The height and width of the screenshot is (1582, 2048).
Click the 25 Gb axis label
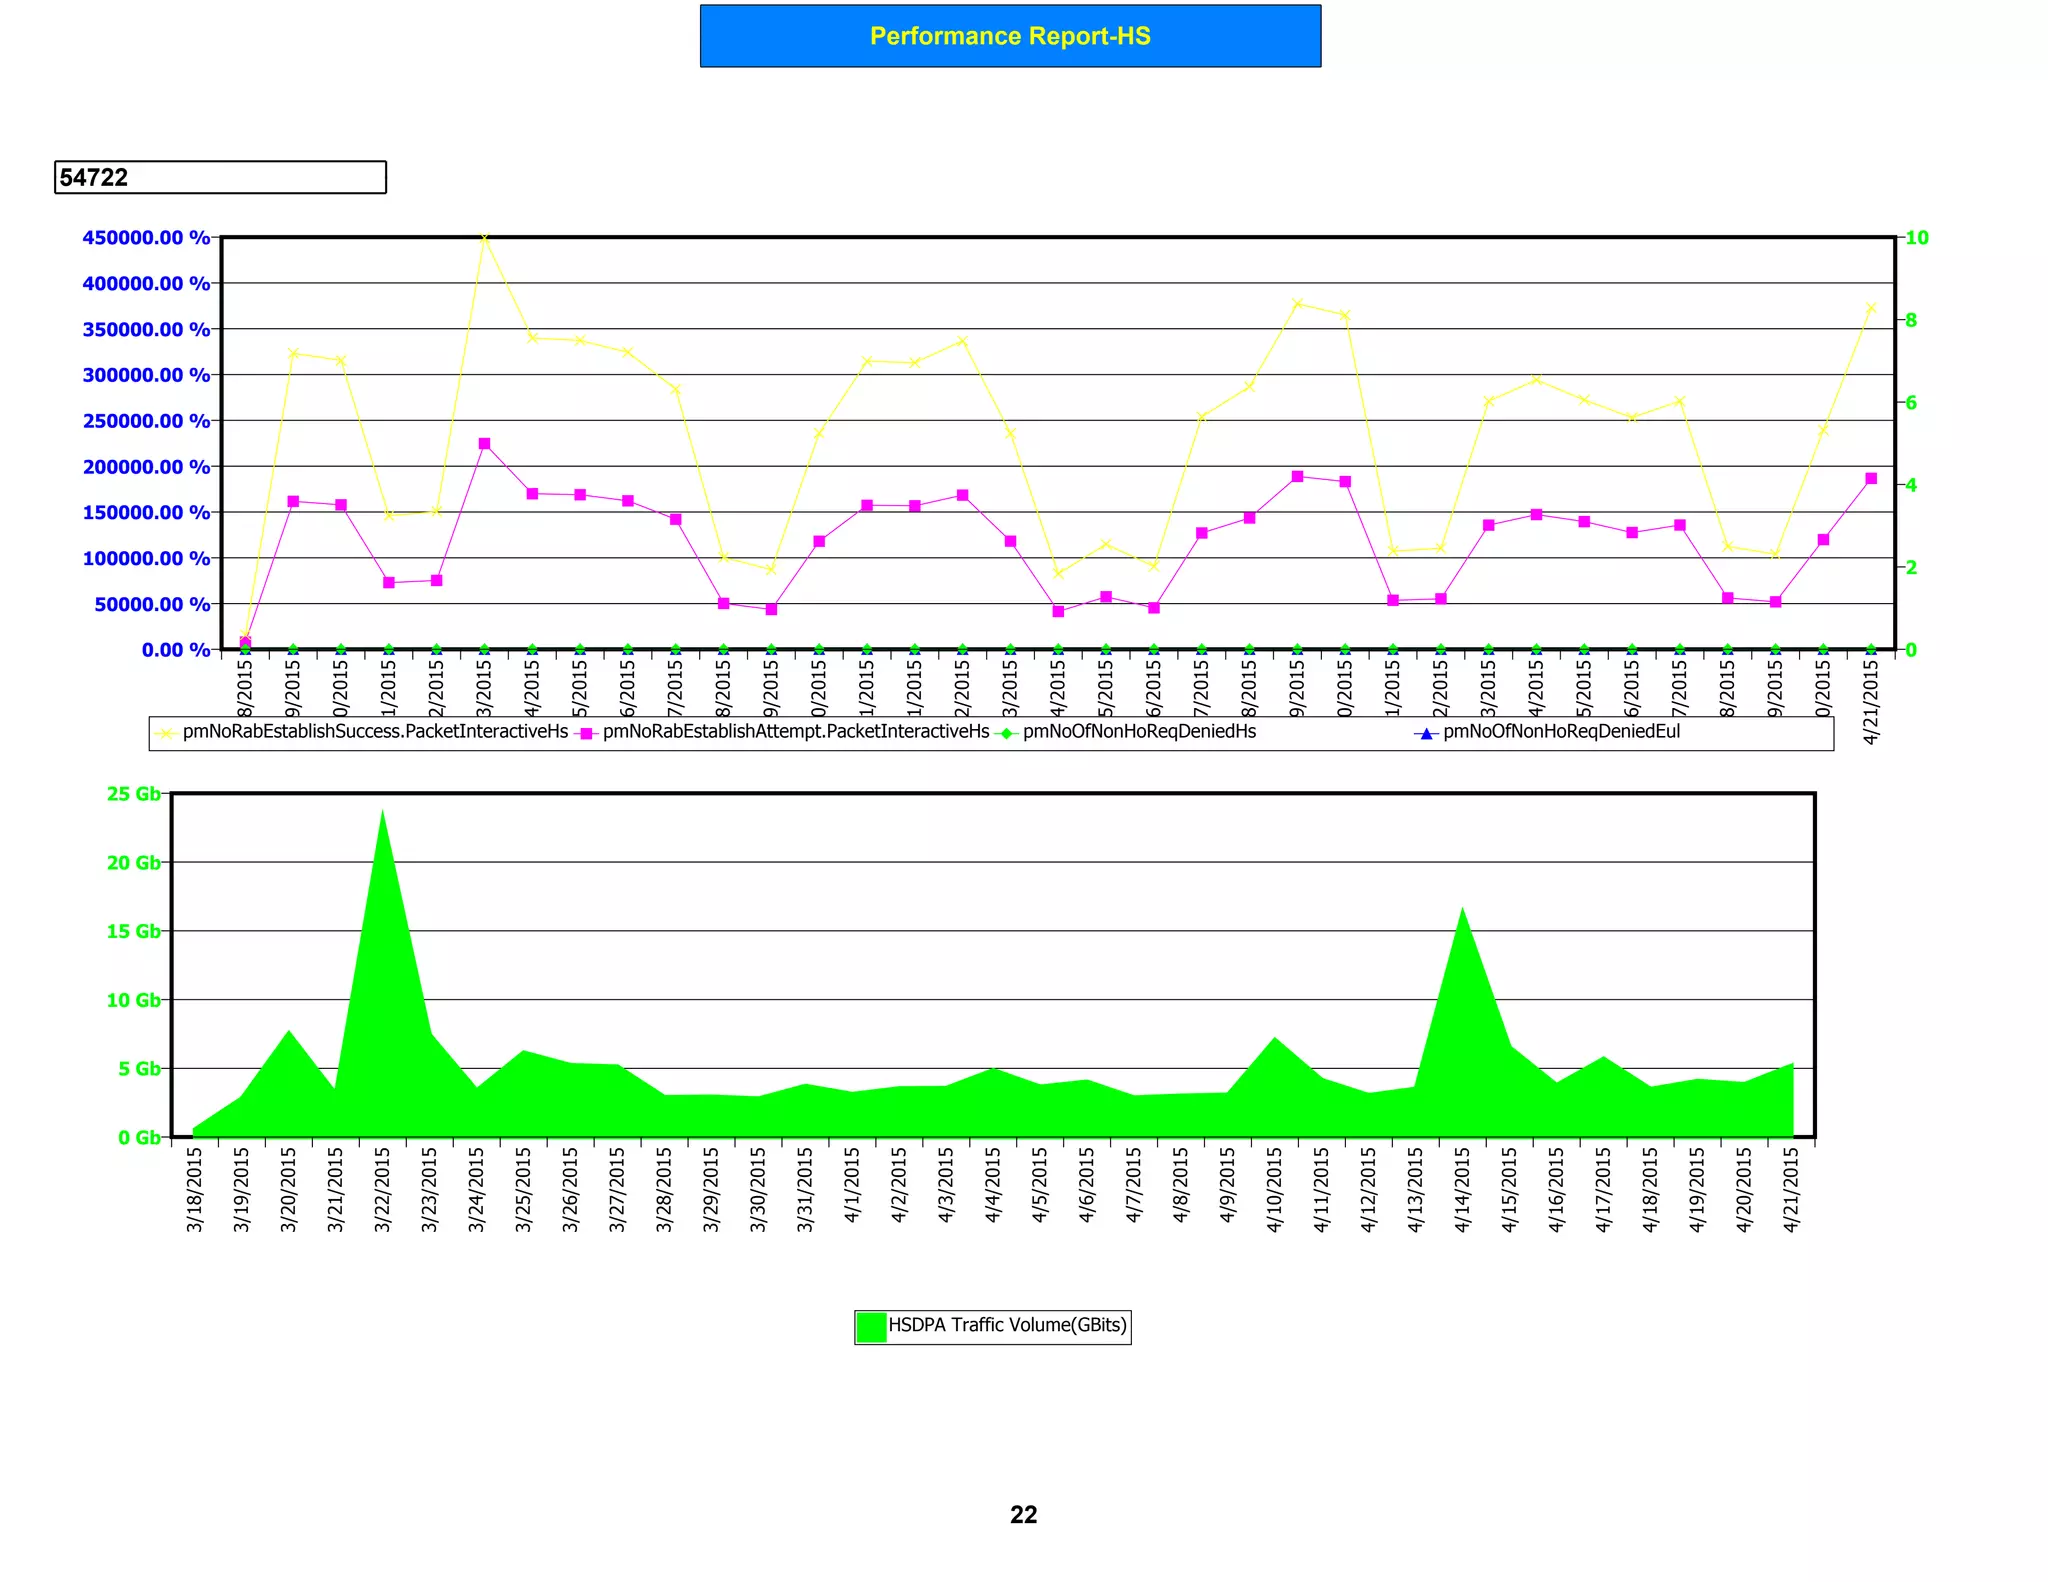click(x=133, y=794)
